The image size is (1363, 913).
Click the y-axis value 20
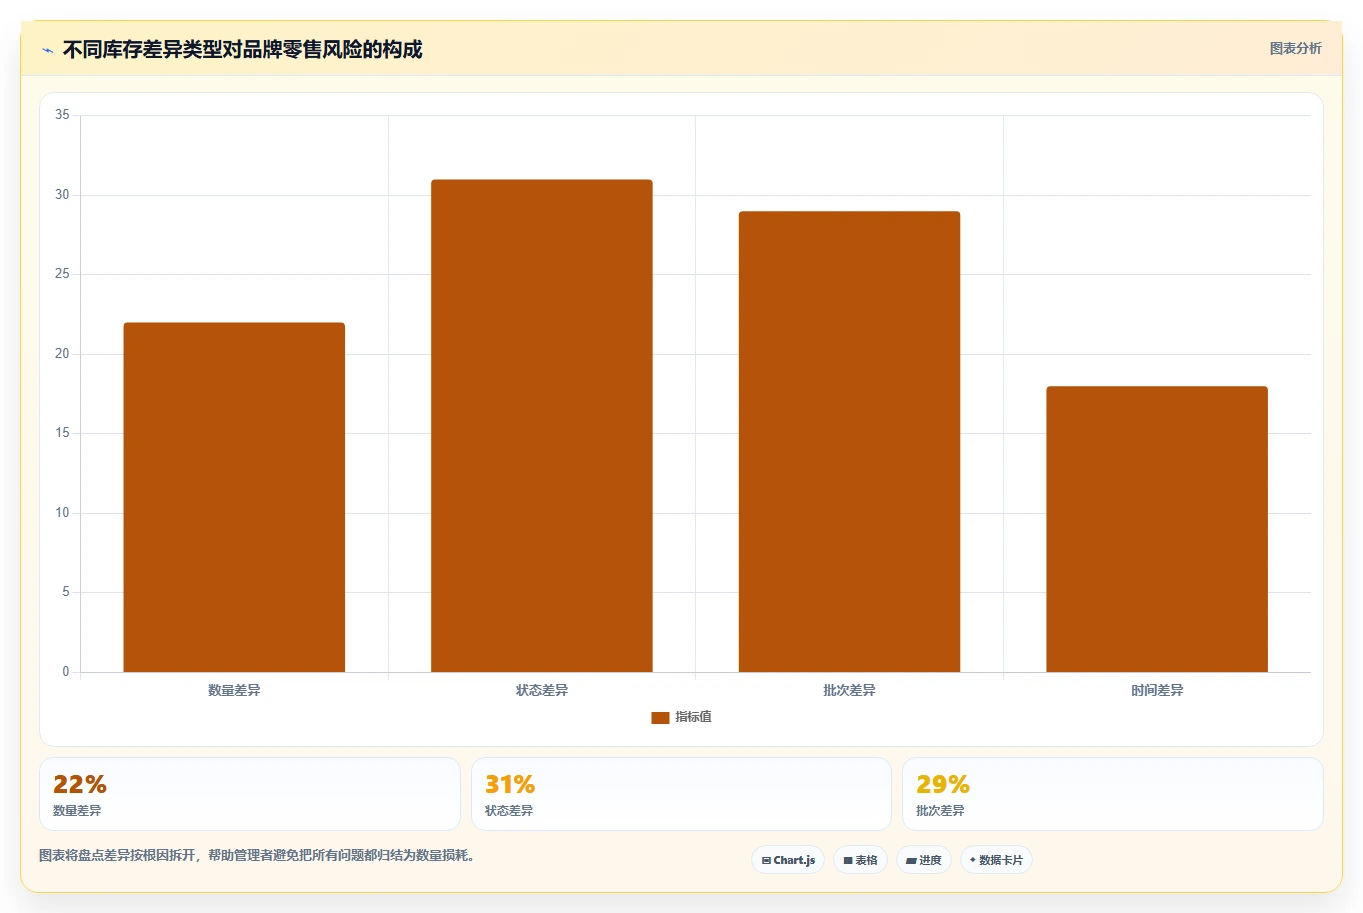click(62, 353)
